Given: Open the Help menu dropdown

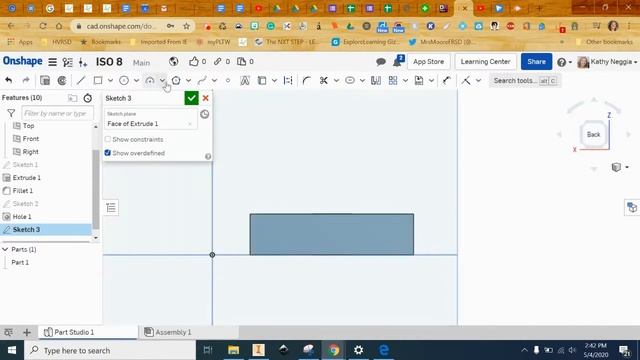Looking at the screenshot, I should (564, 62).
